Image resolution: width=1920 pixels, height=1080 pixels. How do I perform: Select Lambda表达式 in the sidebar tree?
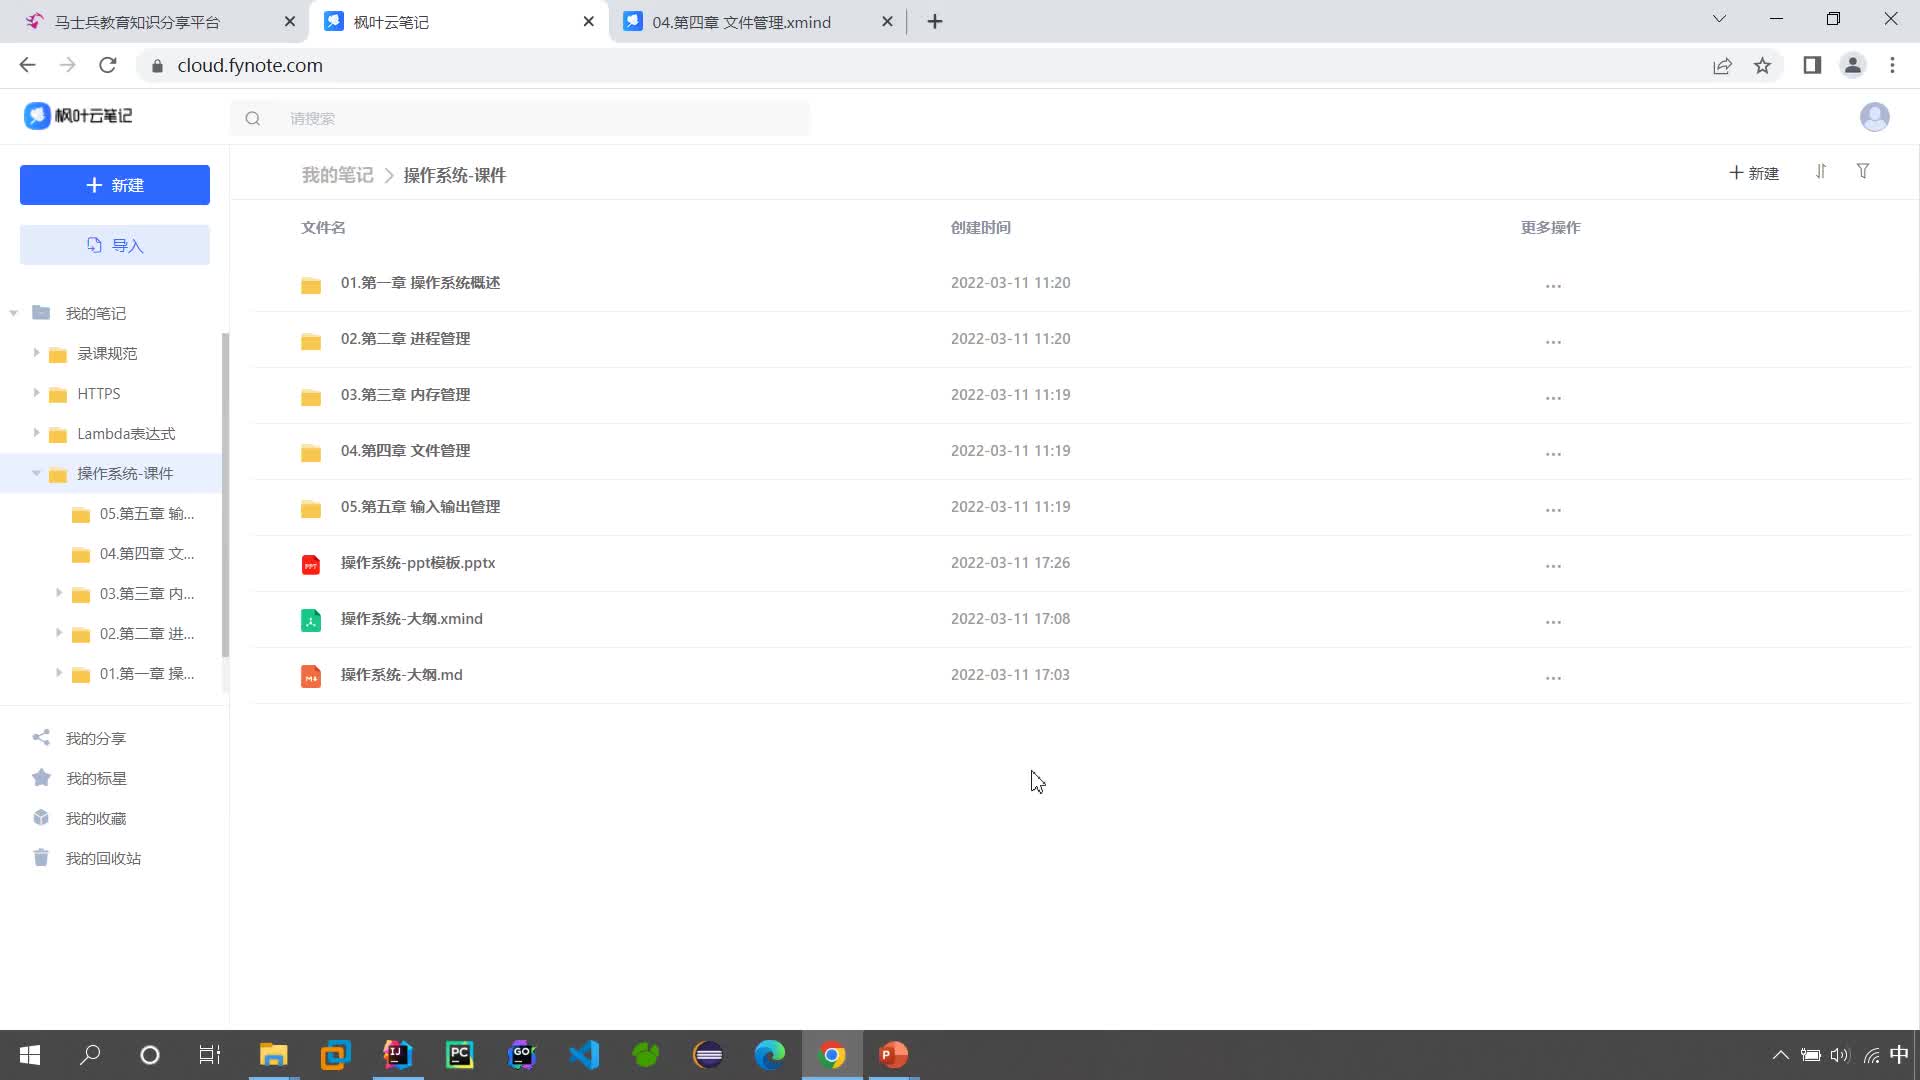pos(126,434)
